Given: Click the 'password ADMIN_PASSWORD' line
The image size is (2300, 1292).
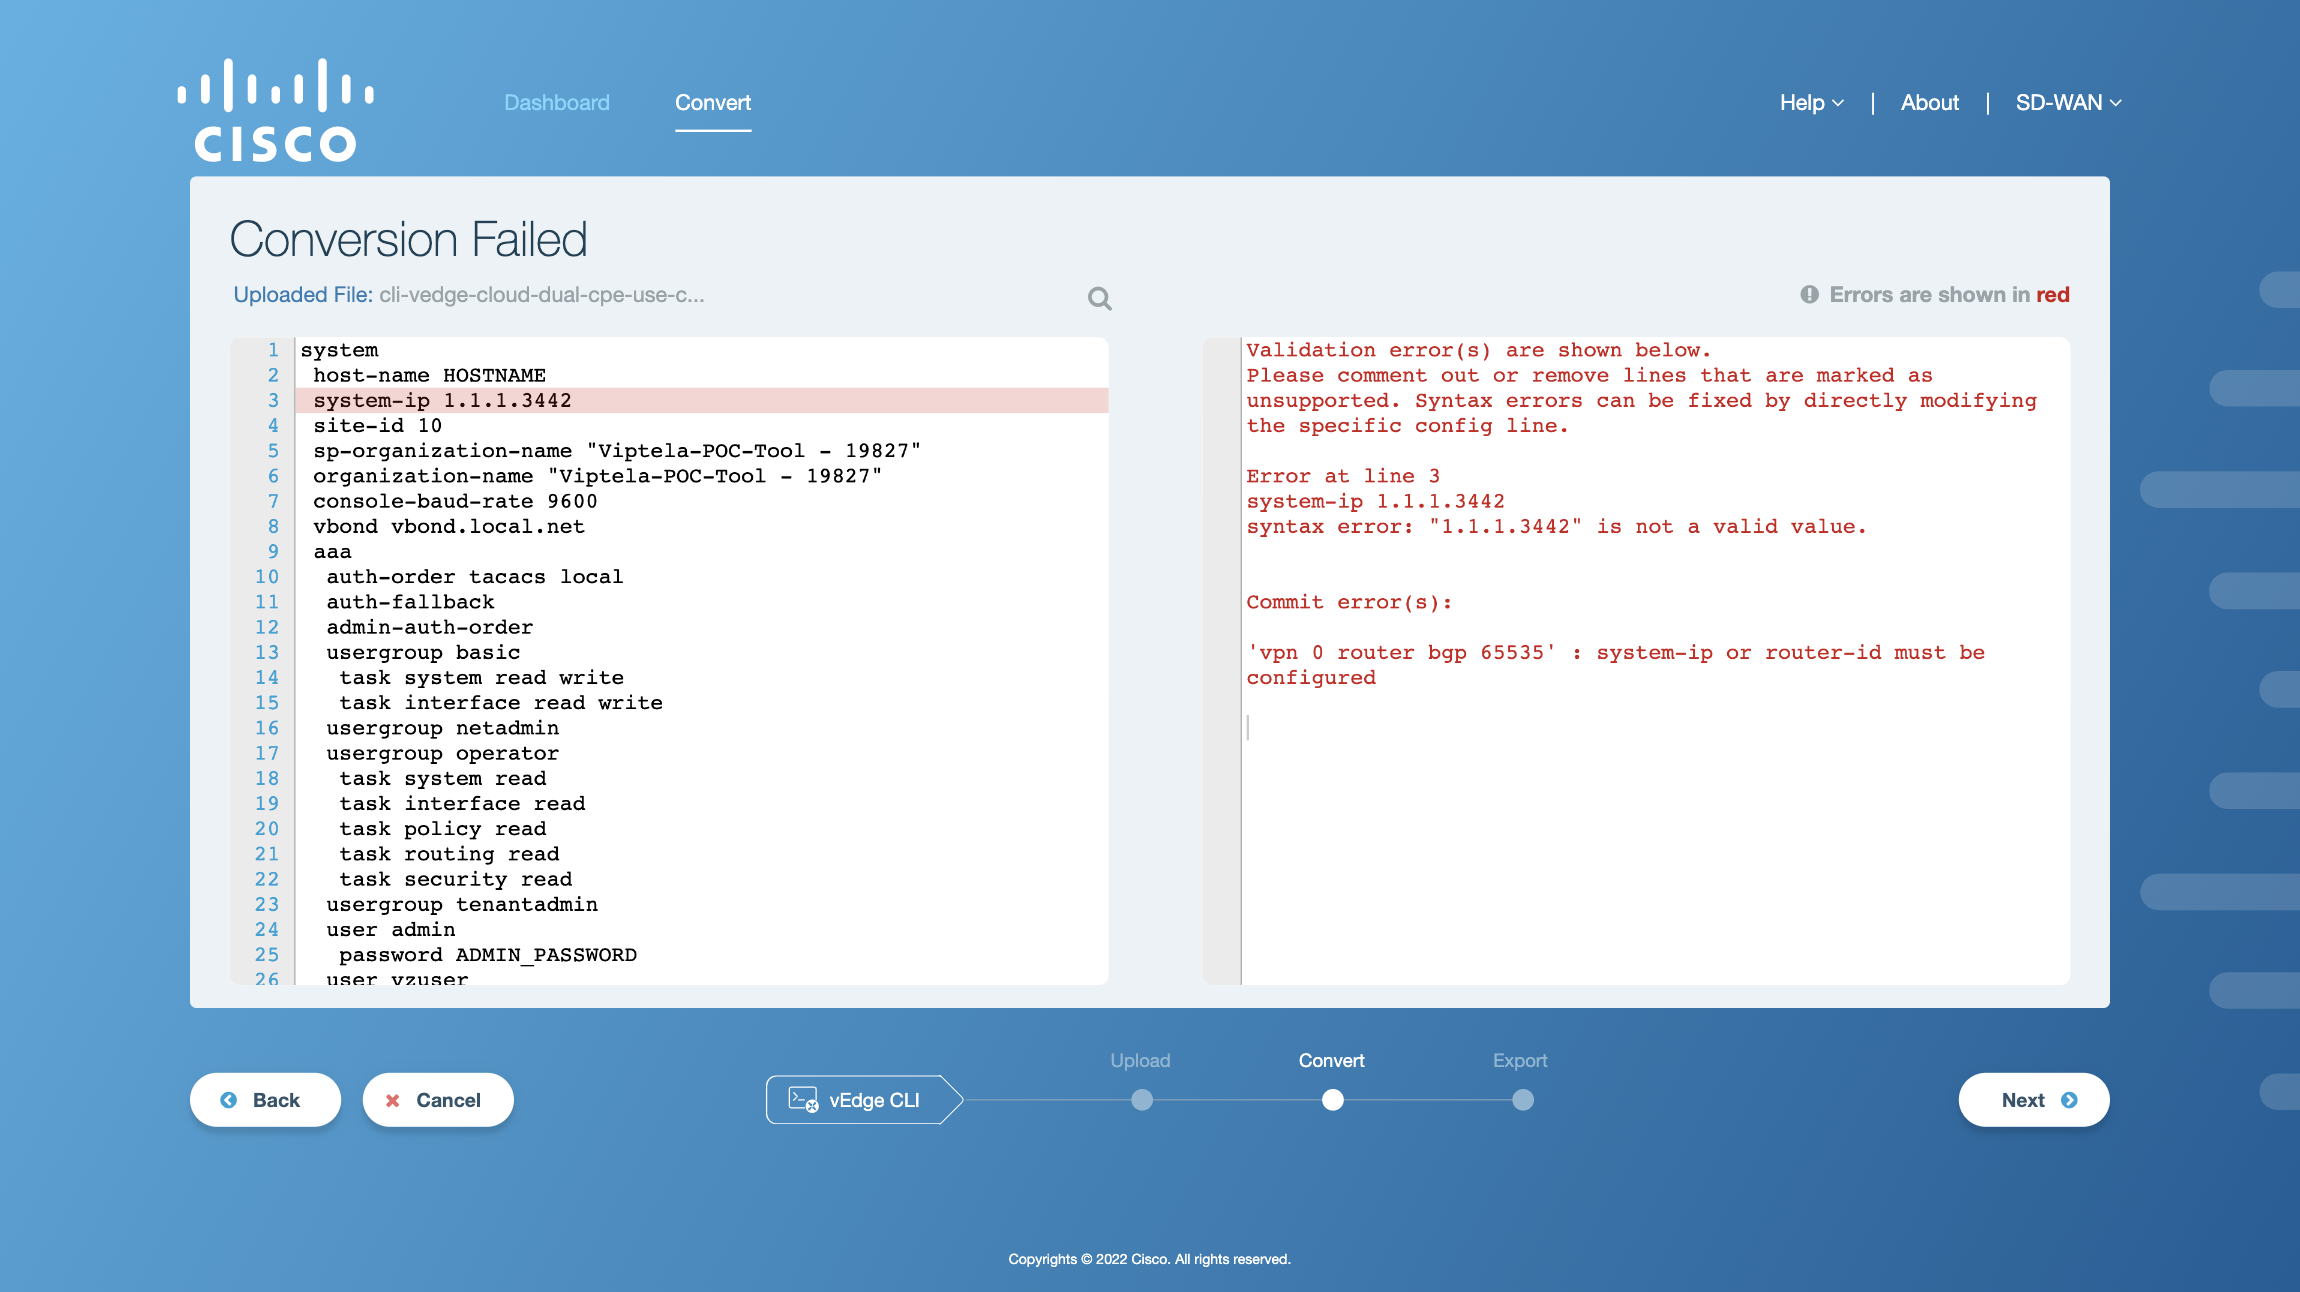Looking at the screenshot, I should coord(488,954).
